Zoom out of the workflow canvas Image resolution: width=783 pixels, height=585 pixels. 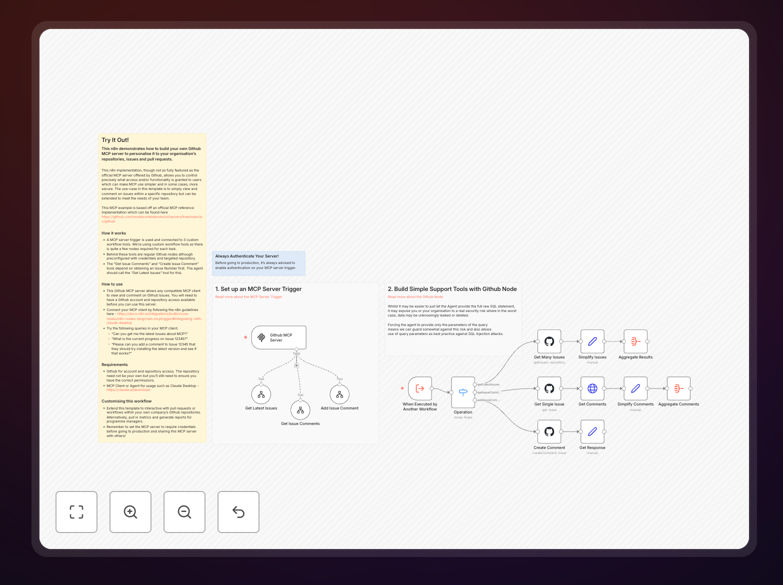click(184, 512)
